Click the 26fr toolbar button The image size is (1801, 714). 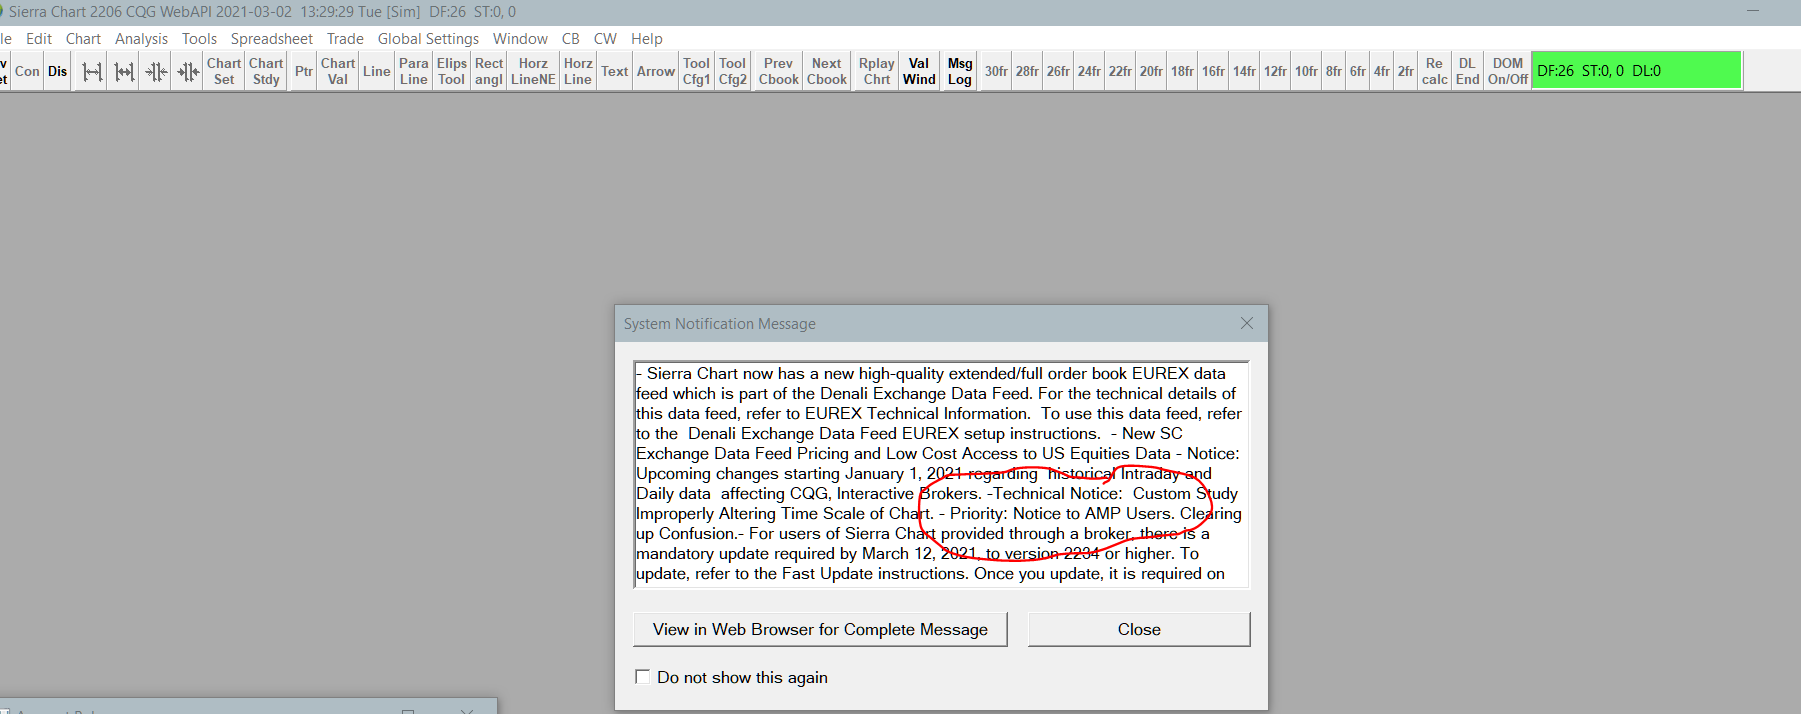(x=1058, y=71)
